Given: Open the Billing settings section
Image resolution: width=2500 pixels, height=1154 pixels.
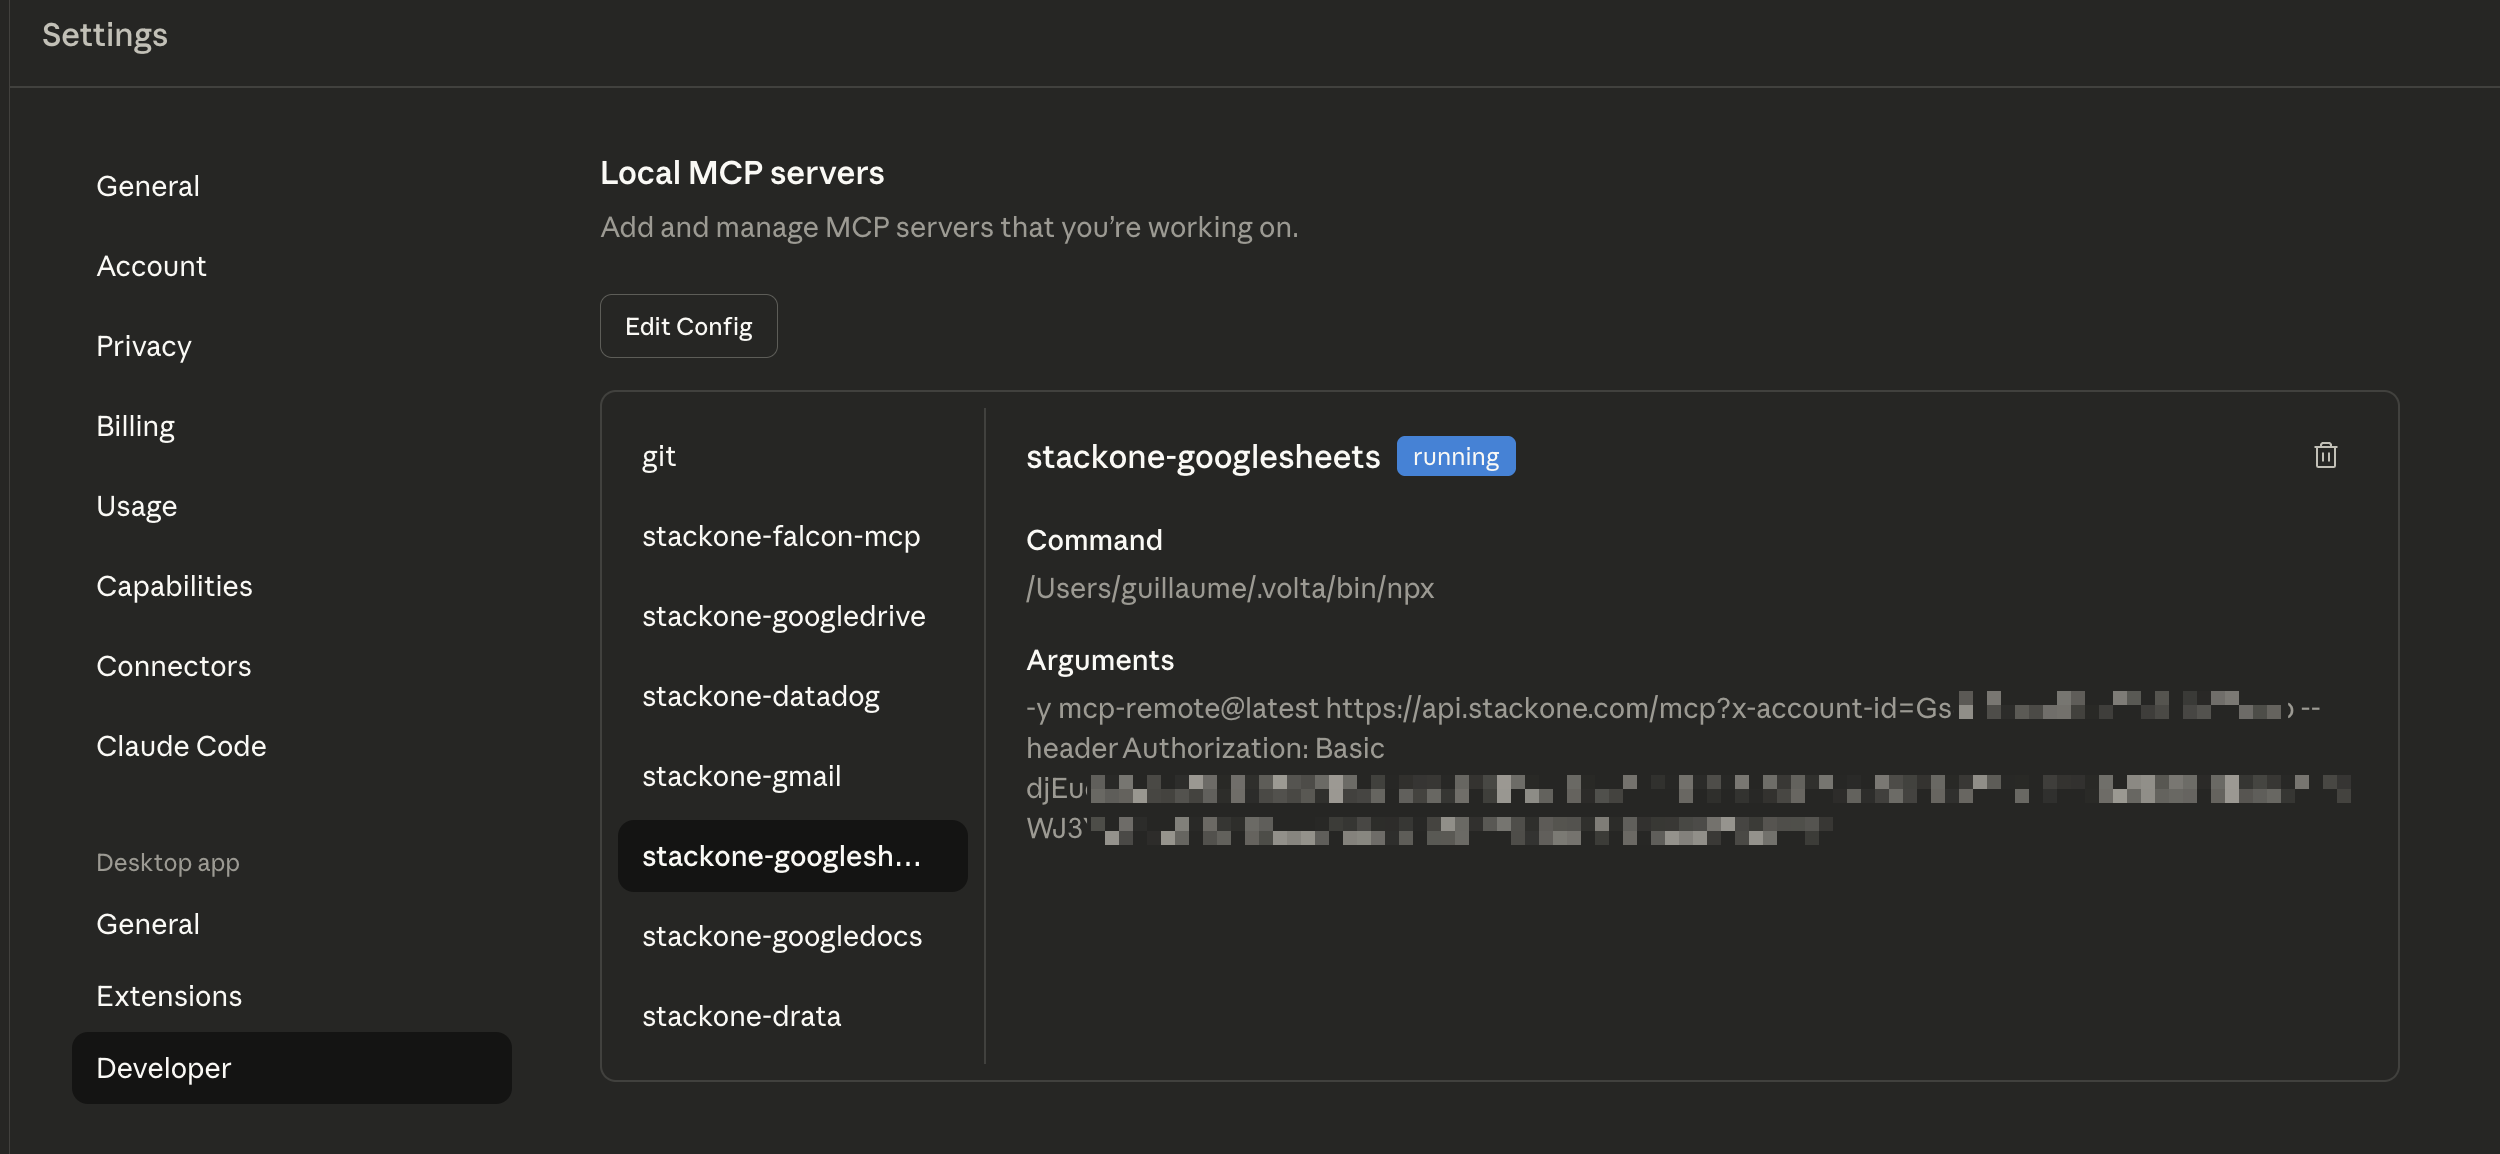Looking at the screenshot, I should click(x=135, y=425).
